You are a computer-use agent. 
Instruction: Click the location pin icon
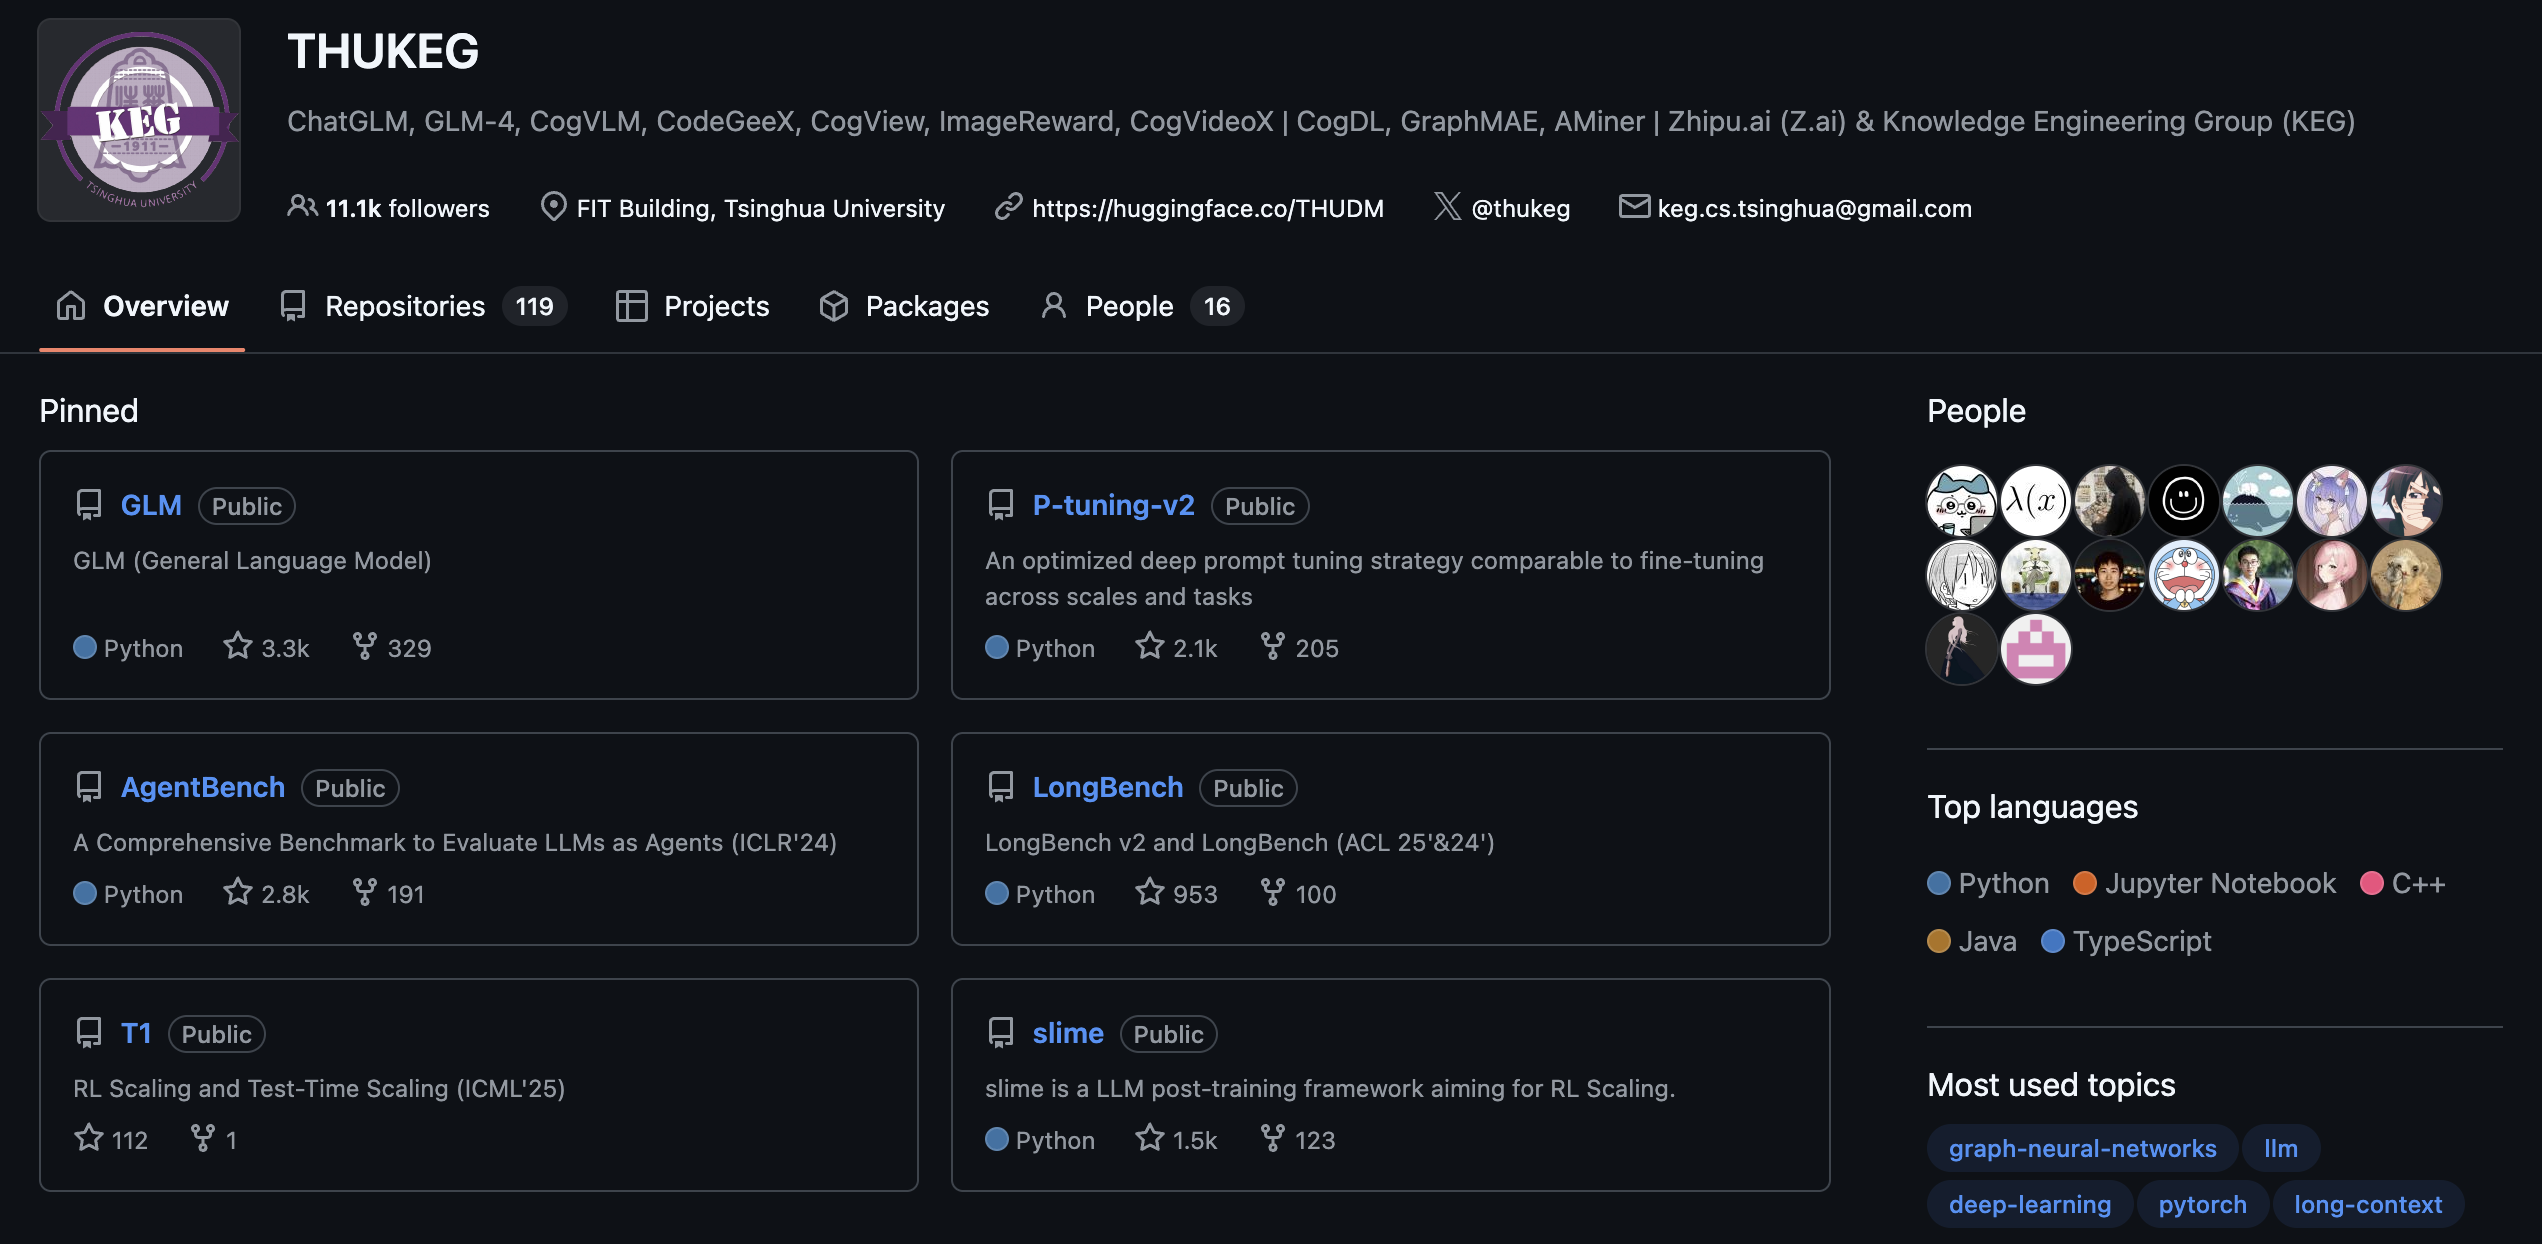(x=553, y=206)
